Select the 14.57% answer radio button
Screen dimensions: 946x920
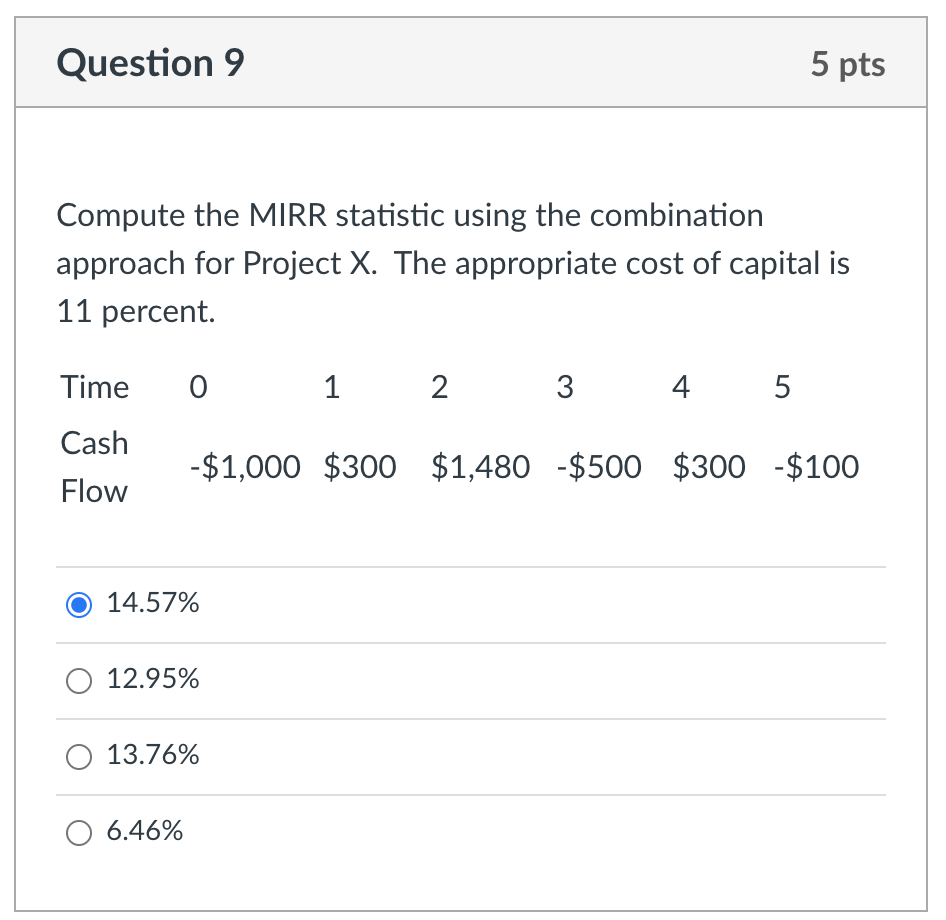(79, 605)
